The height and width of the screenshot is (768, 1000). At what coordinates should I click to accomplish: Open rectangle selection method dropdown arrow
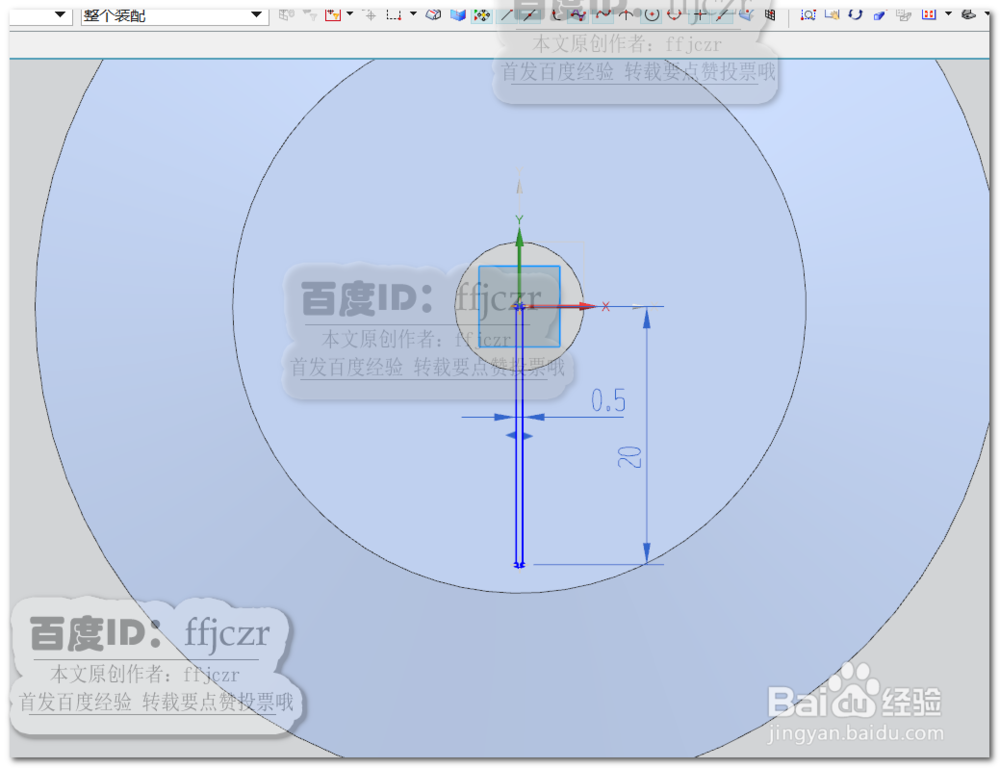(x=413, y=14)
